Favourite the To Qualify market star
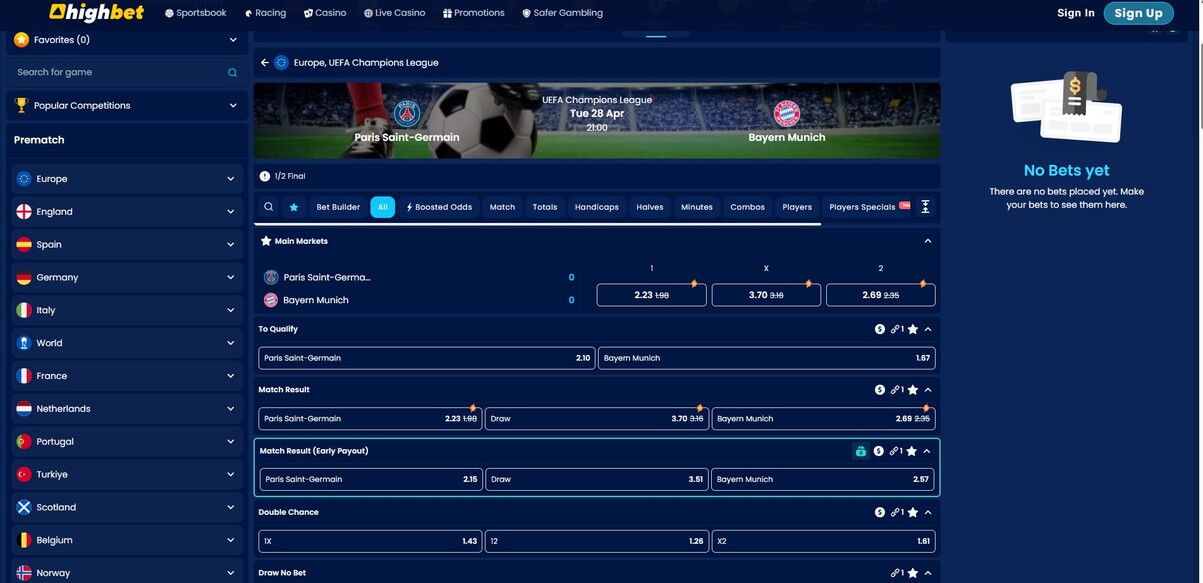 pyautogui.click(x=912, y=329)
